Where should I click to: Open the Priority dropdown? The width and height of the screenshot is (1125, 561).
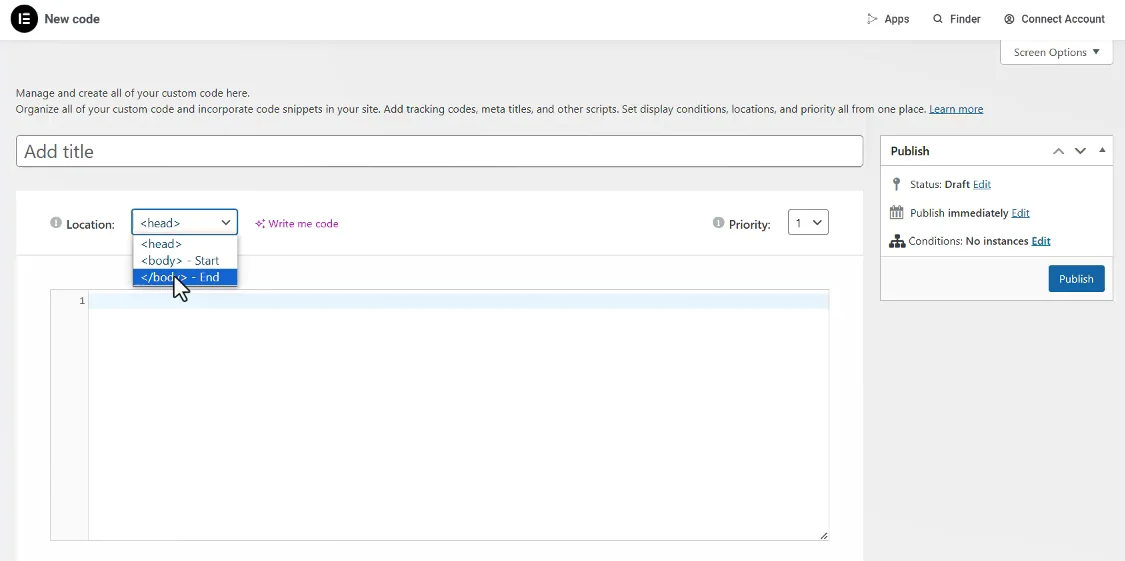coord(808,223)
